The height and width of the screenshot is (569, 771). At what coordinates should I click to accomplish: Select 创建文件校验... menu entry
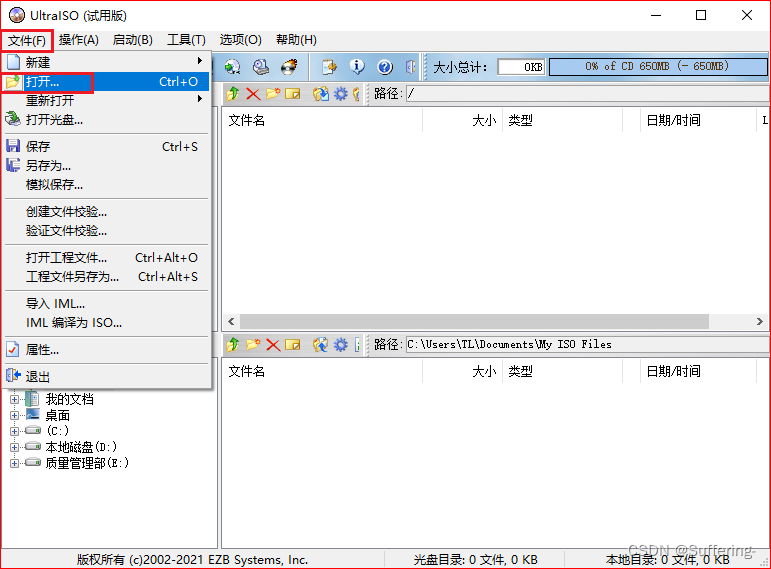click(x=107, y=211)
